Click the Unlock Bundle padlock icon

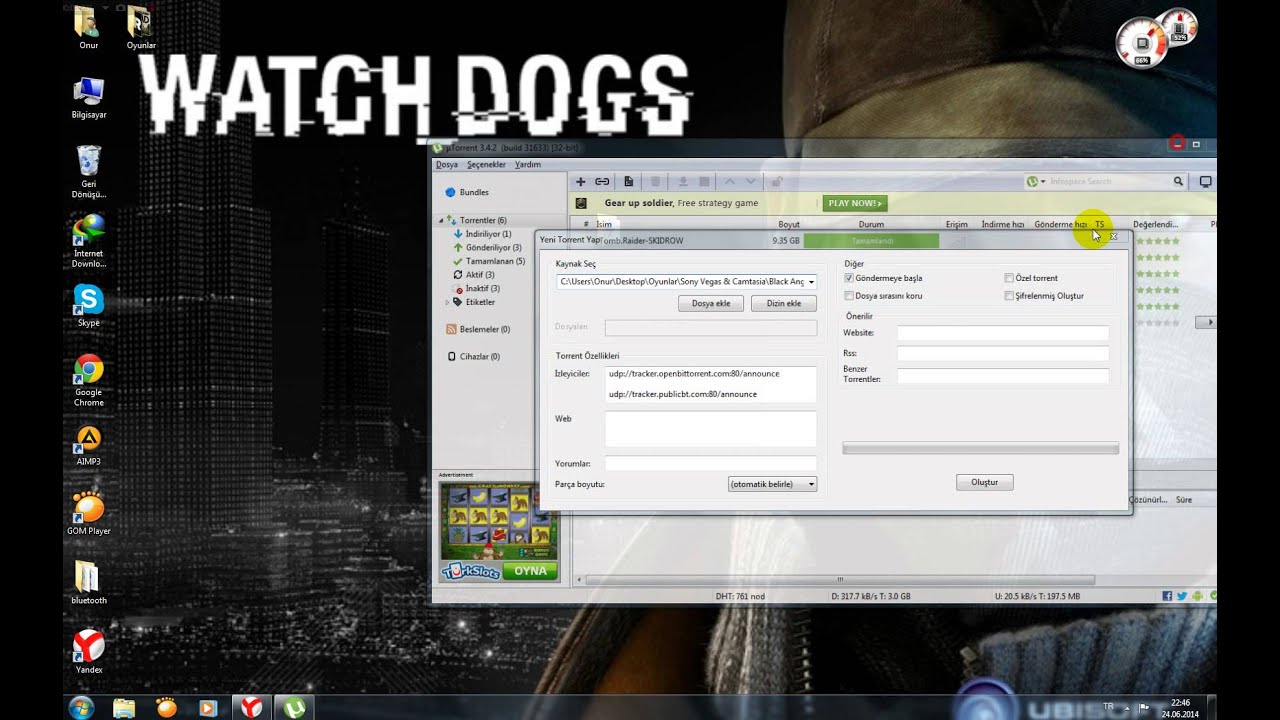pos(776,181)
